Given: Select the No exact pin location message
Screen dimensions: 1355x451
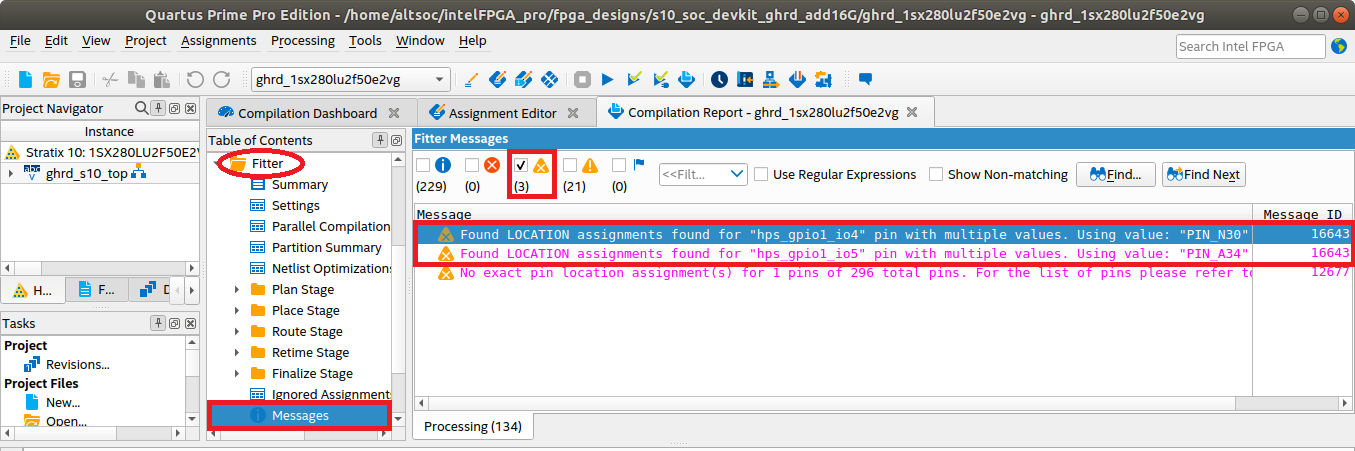Looking at the screenshot, I should tap(884, 273).
